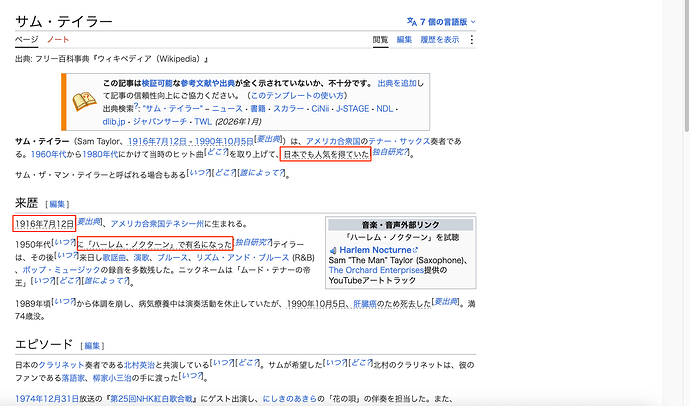The width and height of the screenshot is (690, 406).
Task: Switch to the ノート tab
Action: click(58, 39)
